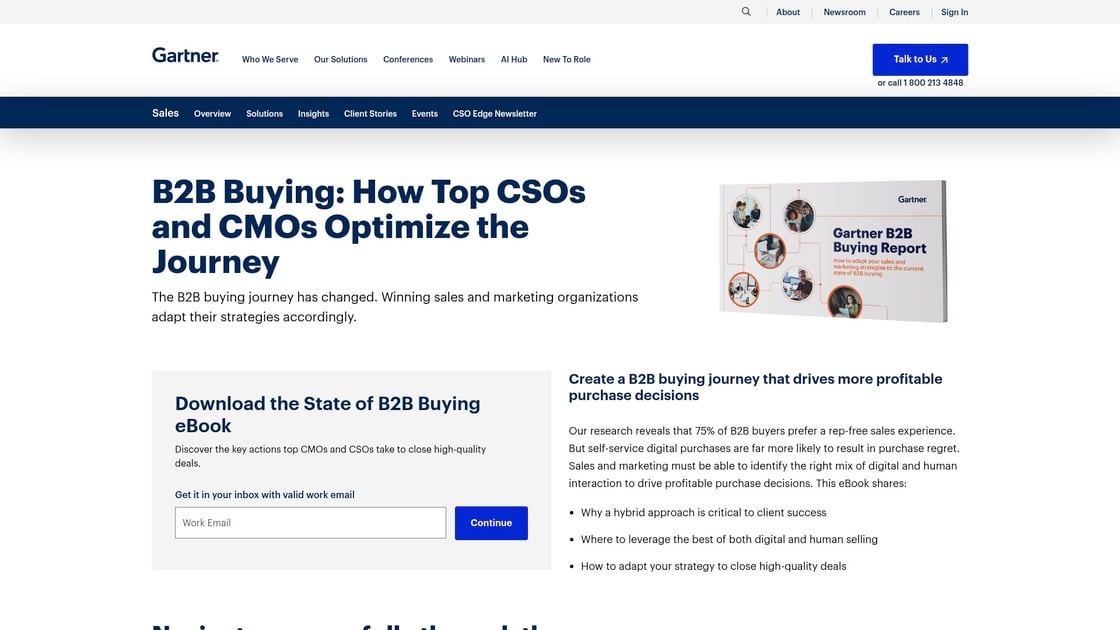Open CSO Edge Newsletter
This screenshot has width=1120, height=630.
pos(494,114)
